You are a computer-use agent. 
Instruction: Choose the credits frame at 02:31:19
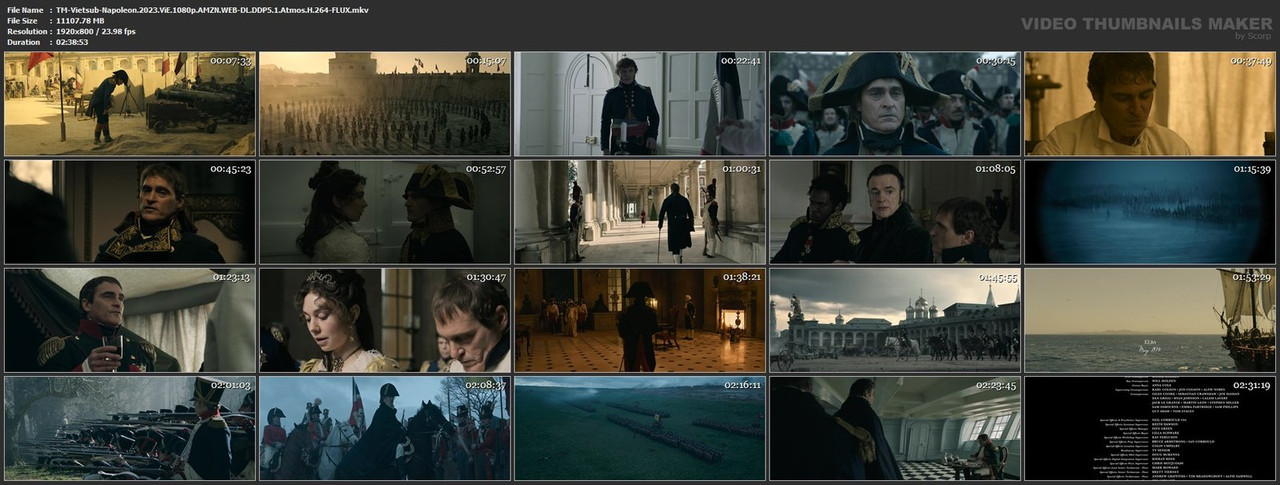point(1150,427)
